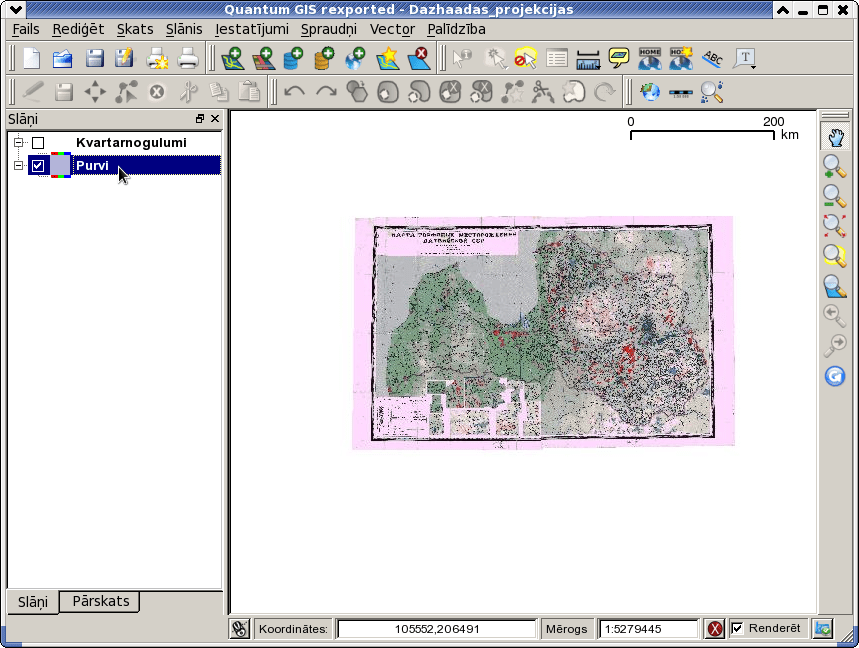Viewport: 859px width, 648px height.
Task: Open the window menu arrow in the title bar
Action: click(14, 9)
